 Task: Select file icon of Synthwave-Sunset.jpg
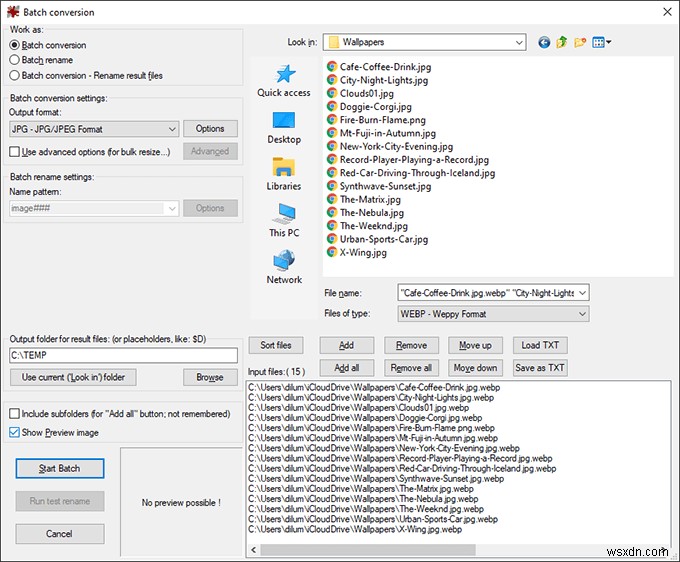point(332,186)
